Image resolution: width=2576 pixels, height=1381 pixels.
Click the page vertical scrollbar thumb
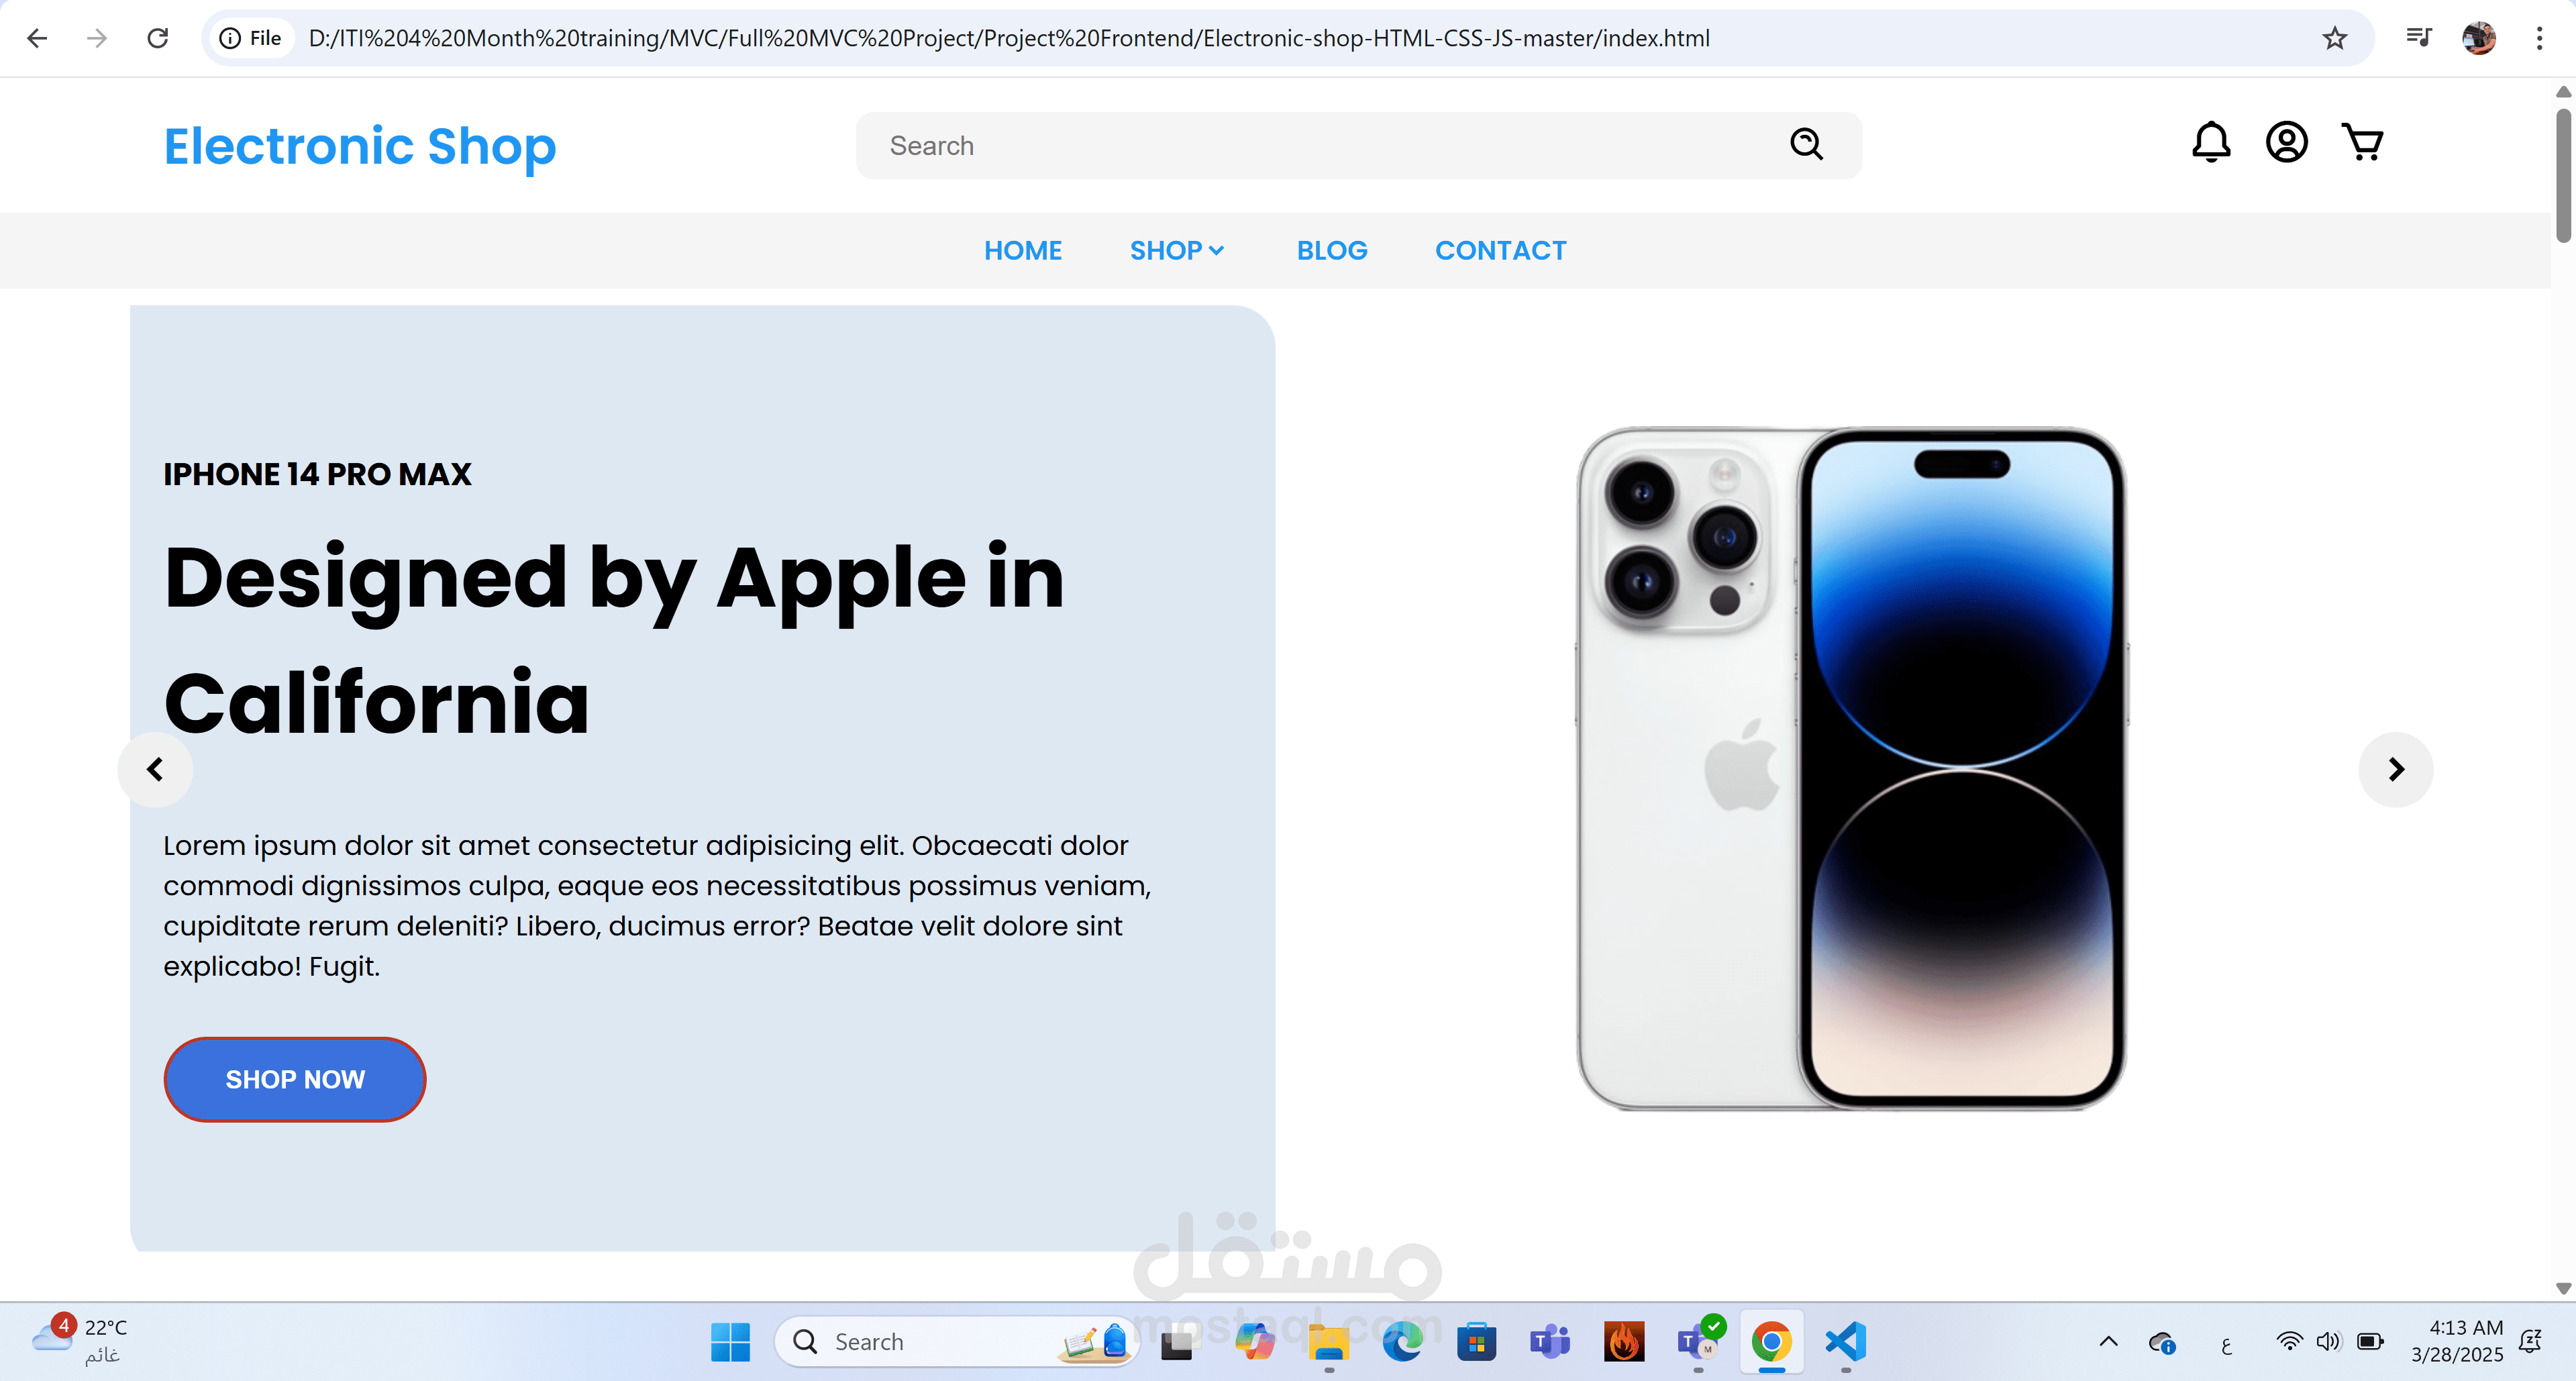[x=2563, y=175]
